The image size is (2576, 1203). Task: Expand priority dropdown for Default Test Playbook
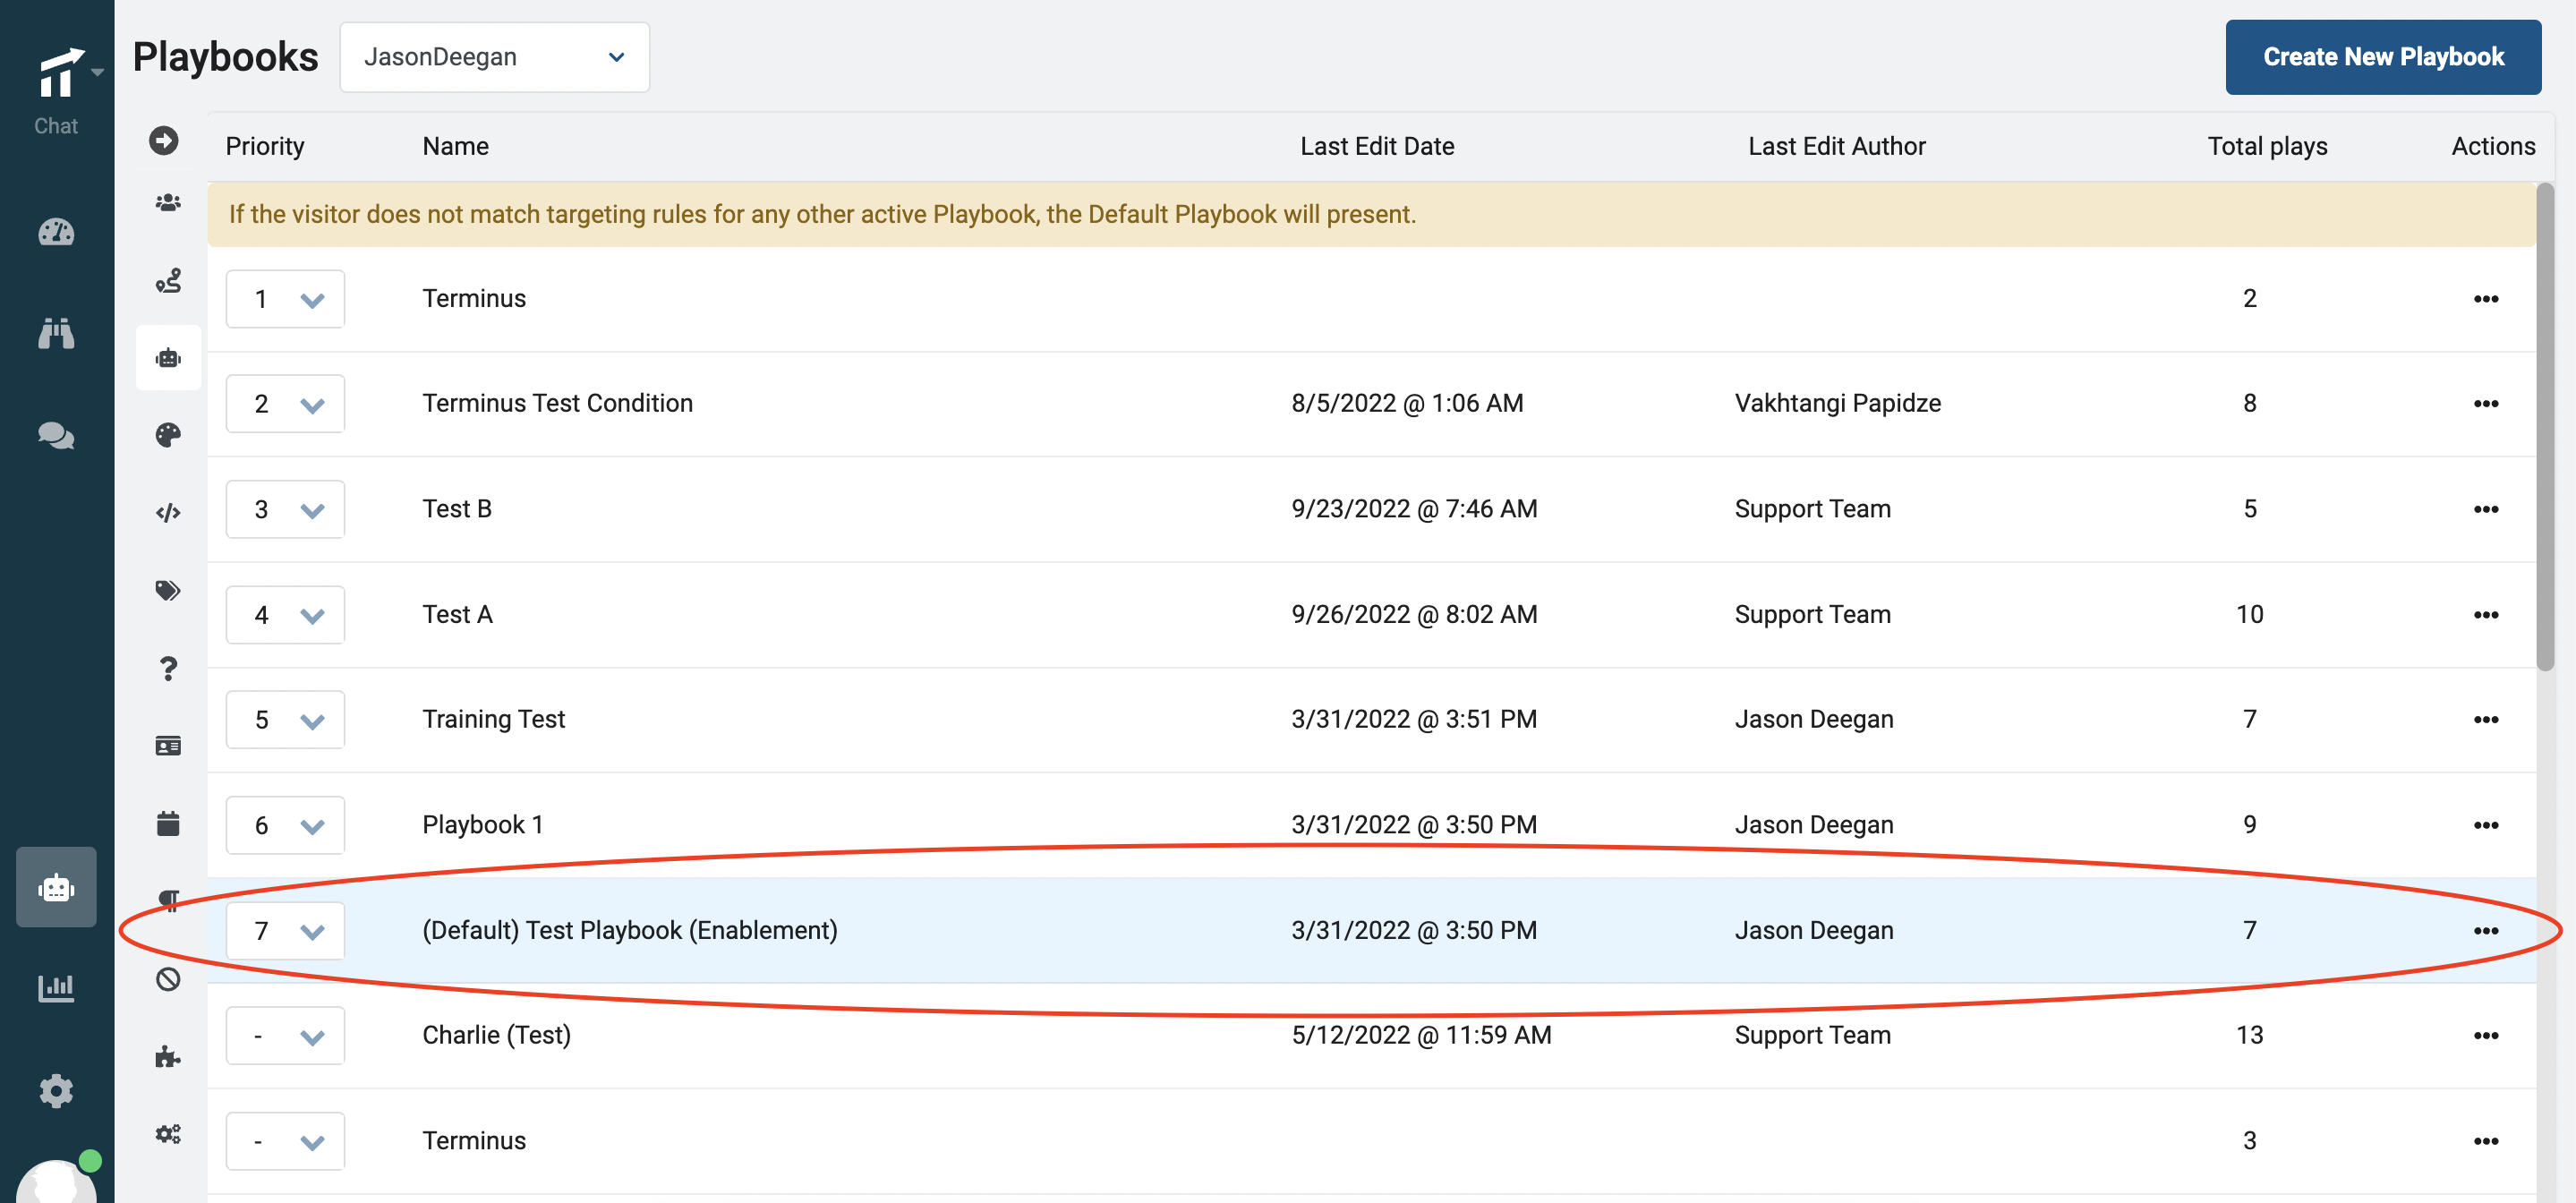coord(285,931)
